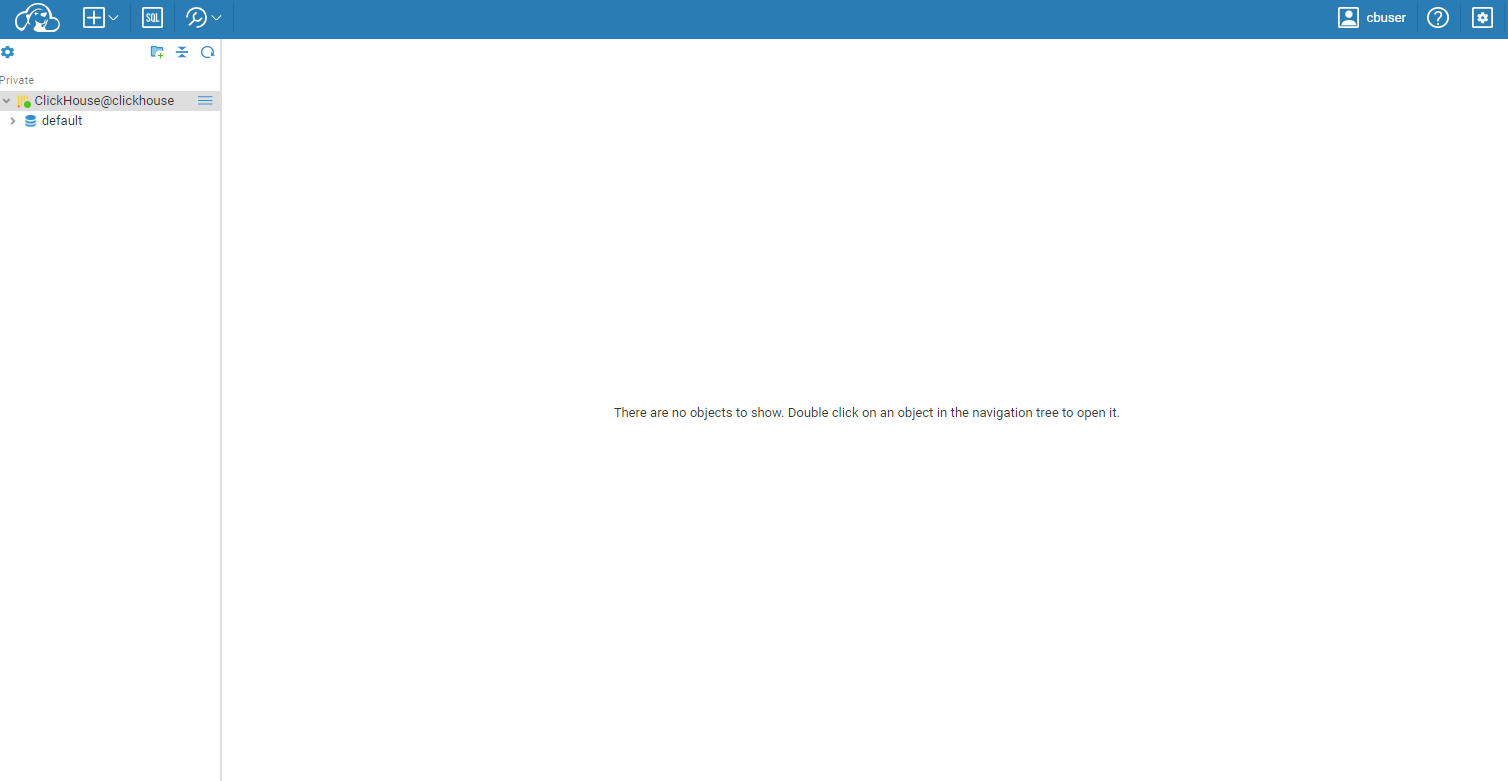Expand the default database node
The height and width of the screenshot is (781, 1508).
pos(13,121)
